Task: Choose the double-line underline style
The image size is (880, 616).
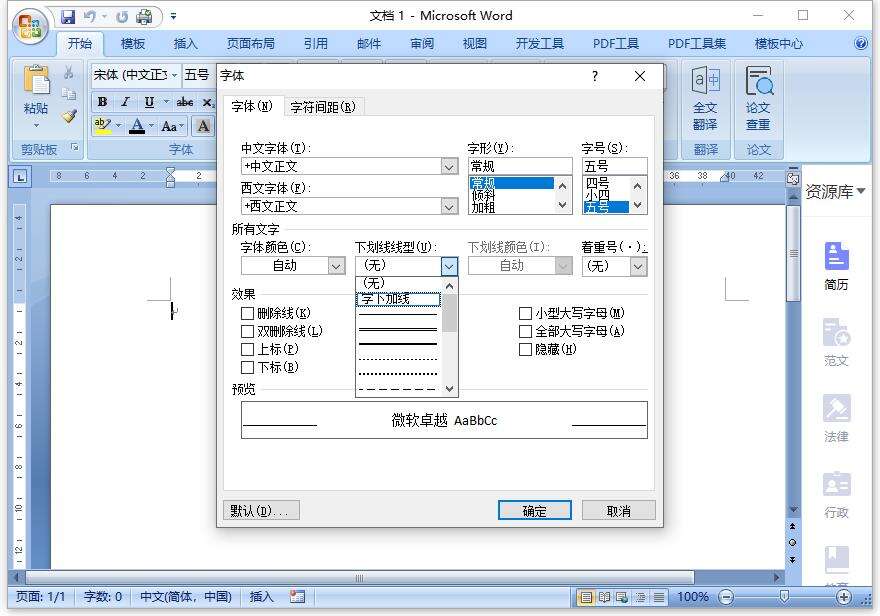Action: [x=398, y=329]
